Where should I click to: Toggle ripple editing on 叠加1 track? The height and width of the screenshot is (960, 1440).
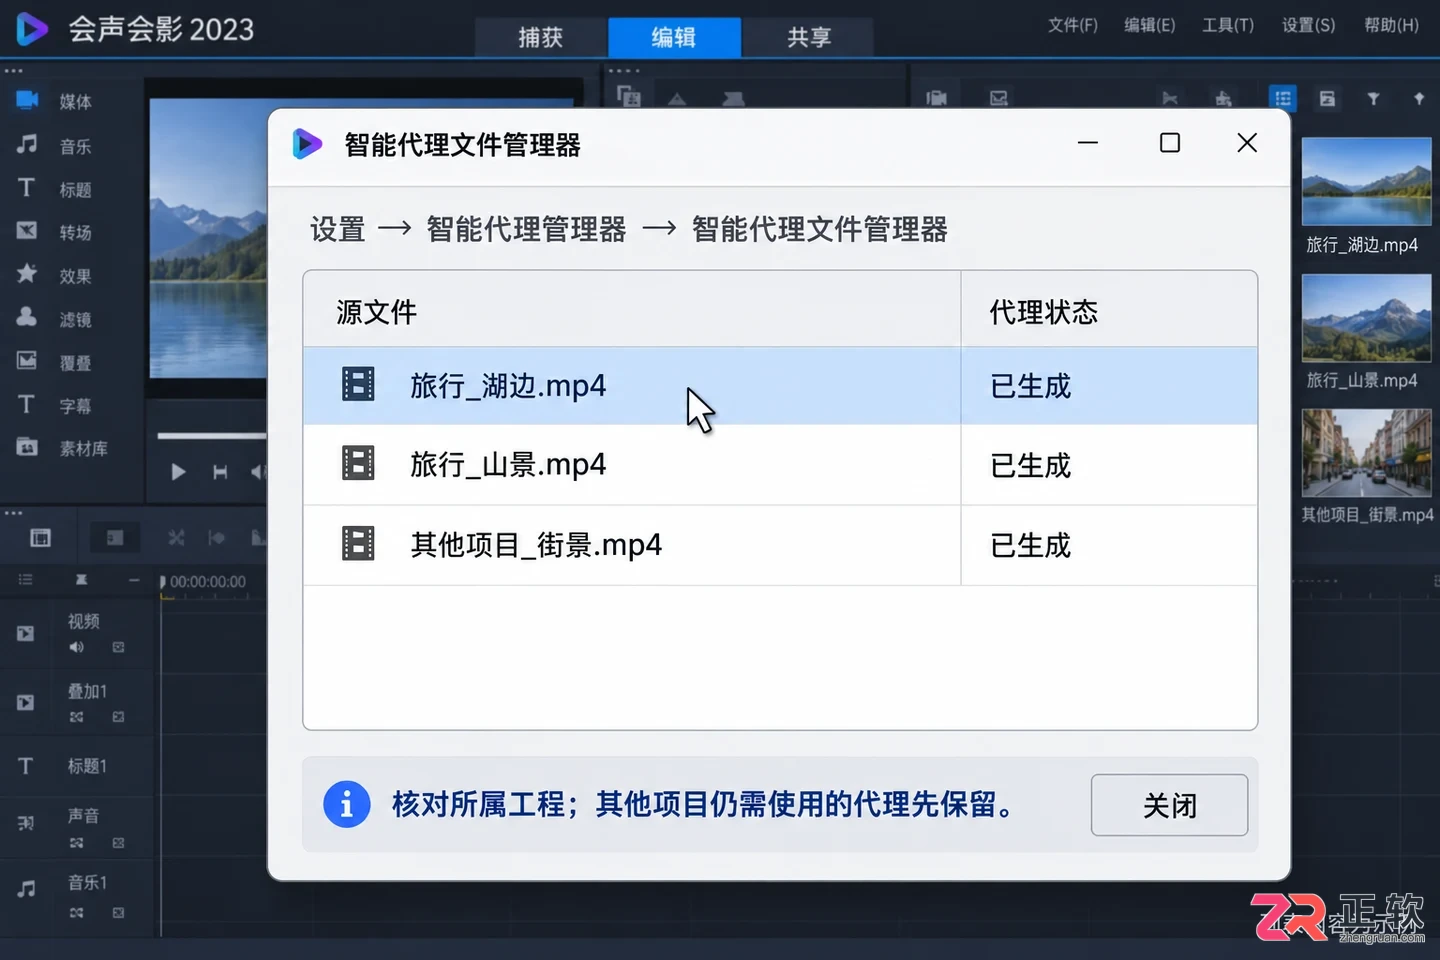point(118,717)
